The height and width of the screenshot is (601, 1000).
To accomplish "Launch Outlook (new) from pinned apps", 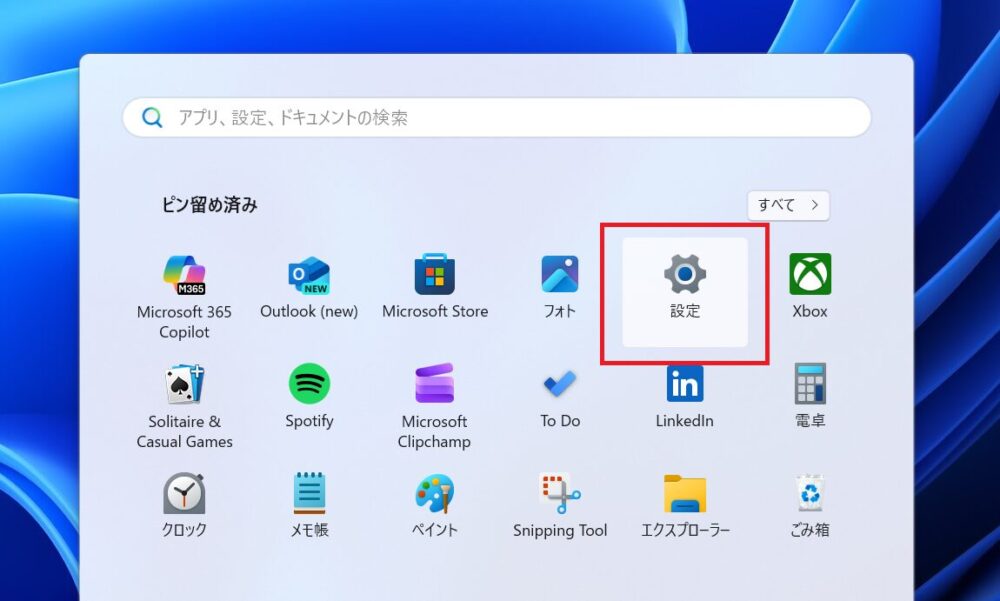I will 309,276.
